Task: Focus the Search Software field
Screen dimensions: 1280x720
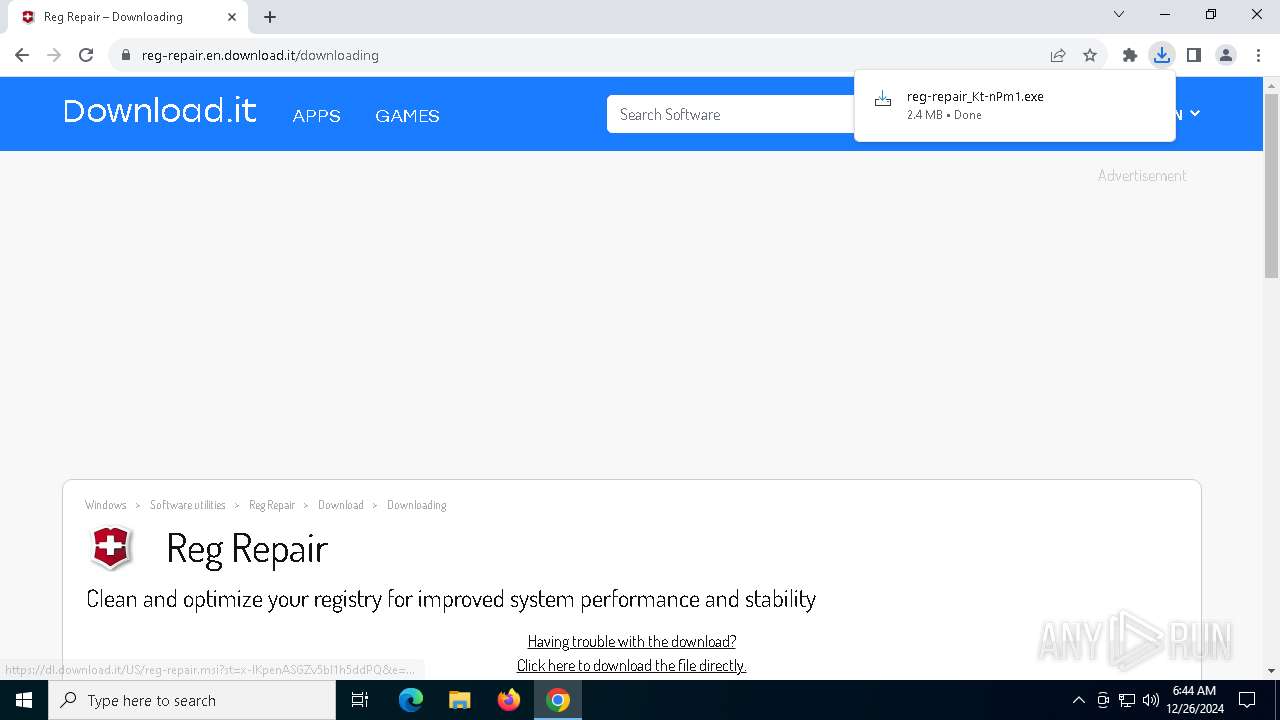Action: [731, 114]
